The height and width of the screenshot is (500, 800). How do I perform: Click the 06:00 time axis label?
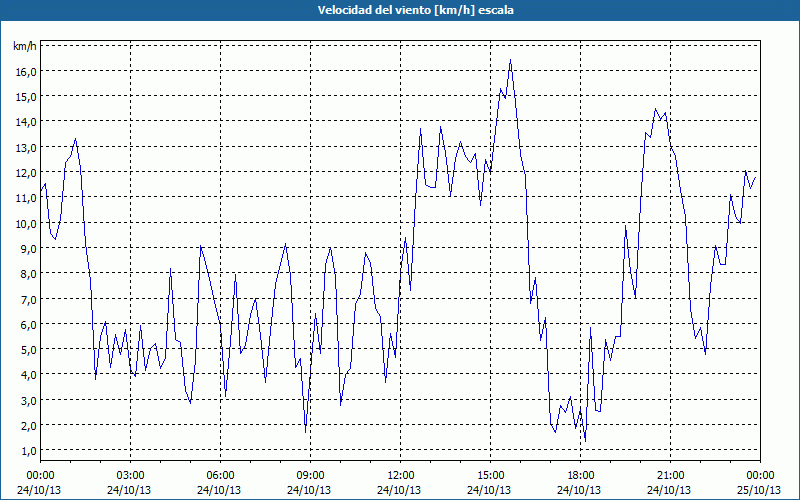220,476
